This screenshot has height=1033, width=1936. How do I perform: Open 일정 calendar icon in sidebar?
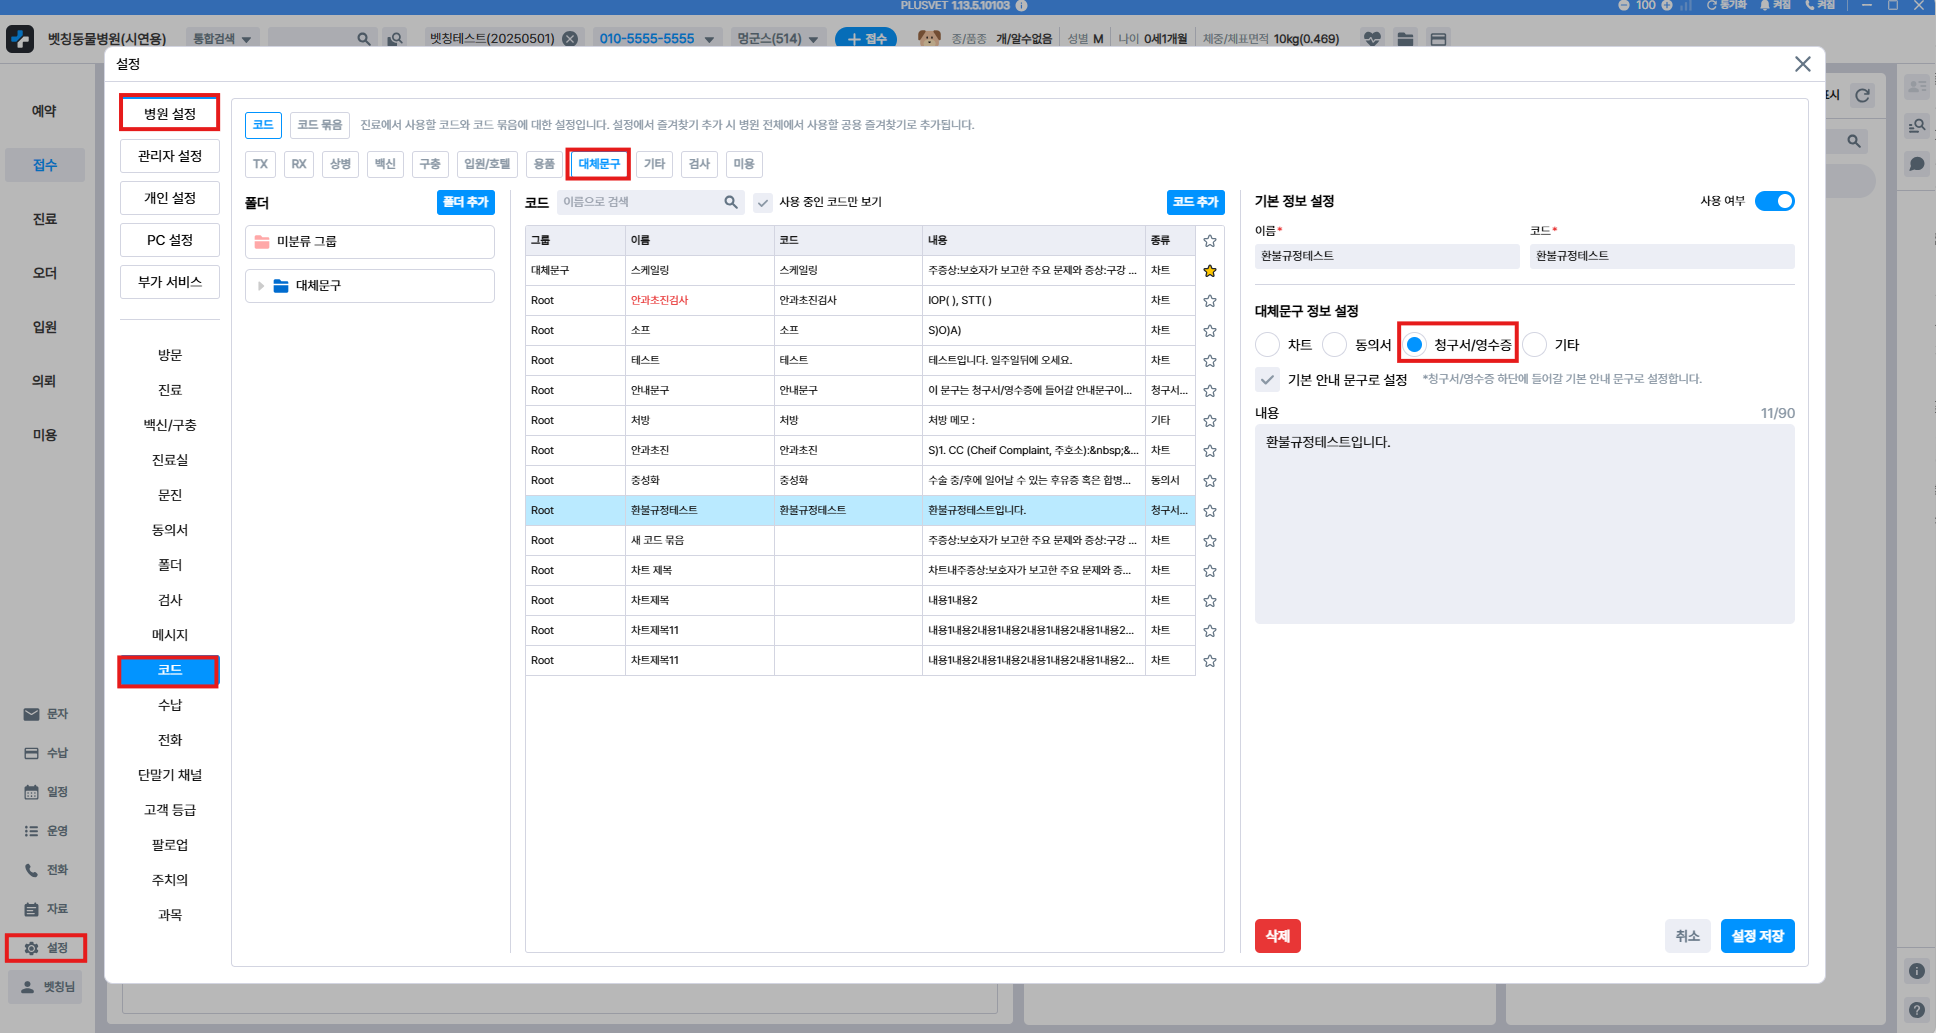[32, 792]
